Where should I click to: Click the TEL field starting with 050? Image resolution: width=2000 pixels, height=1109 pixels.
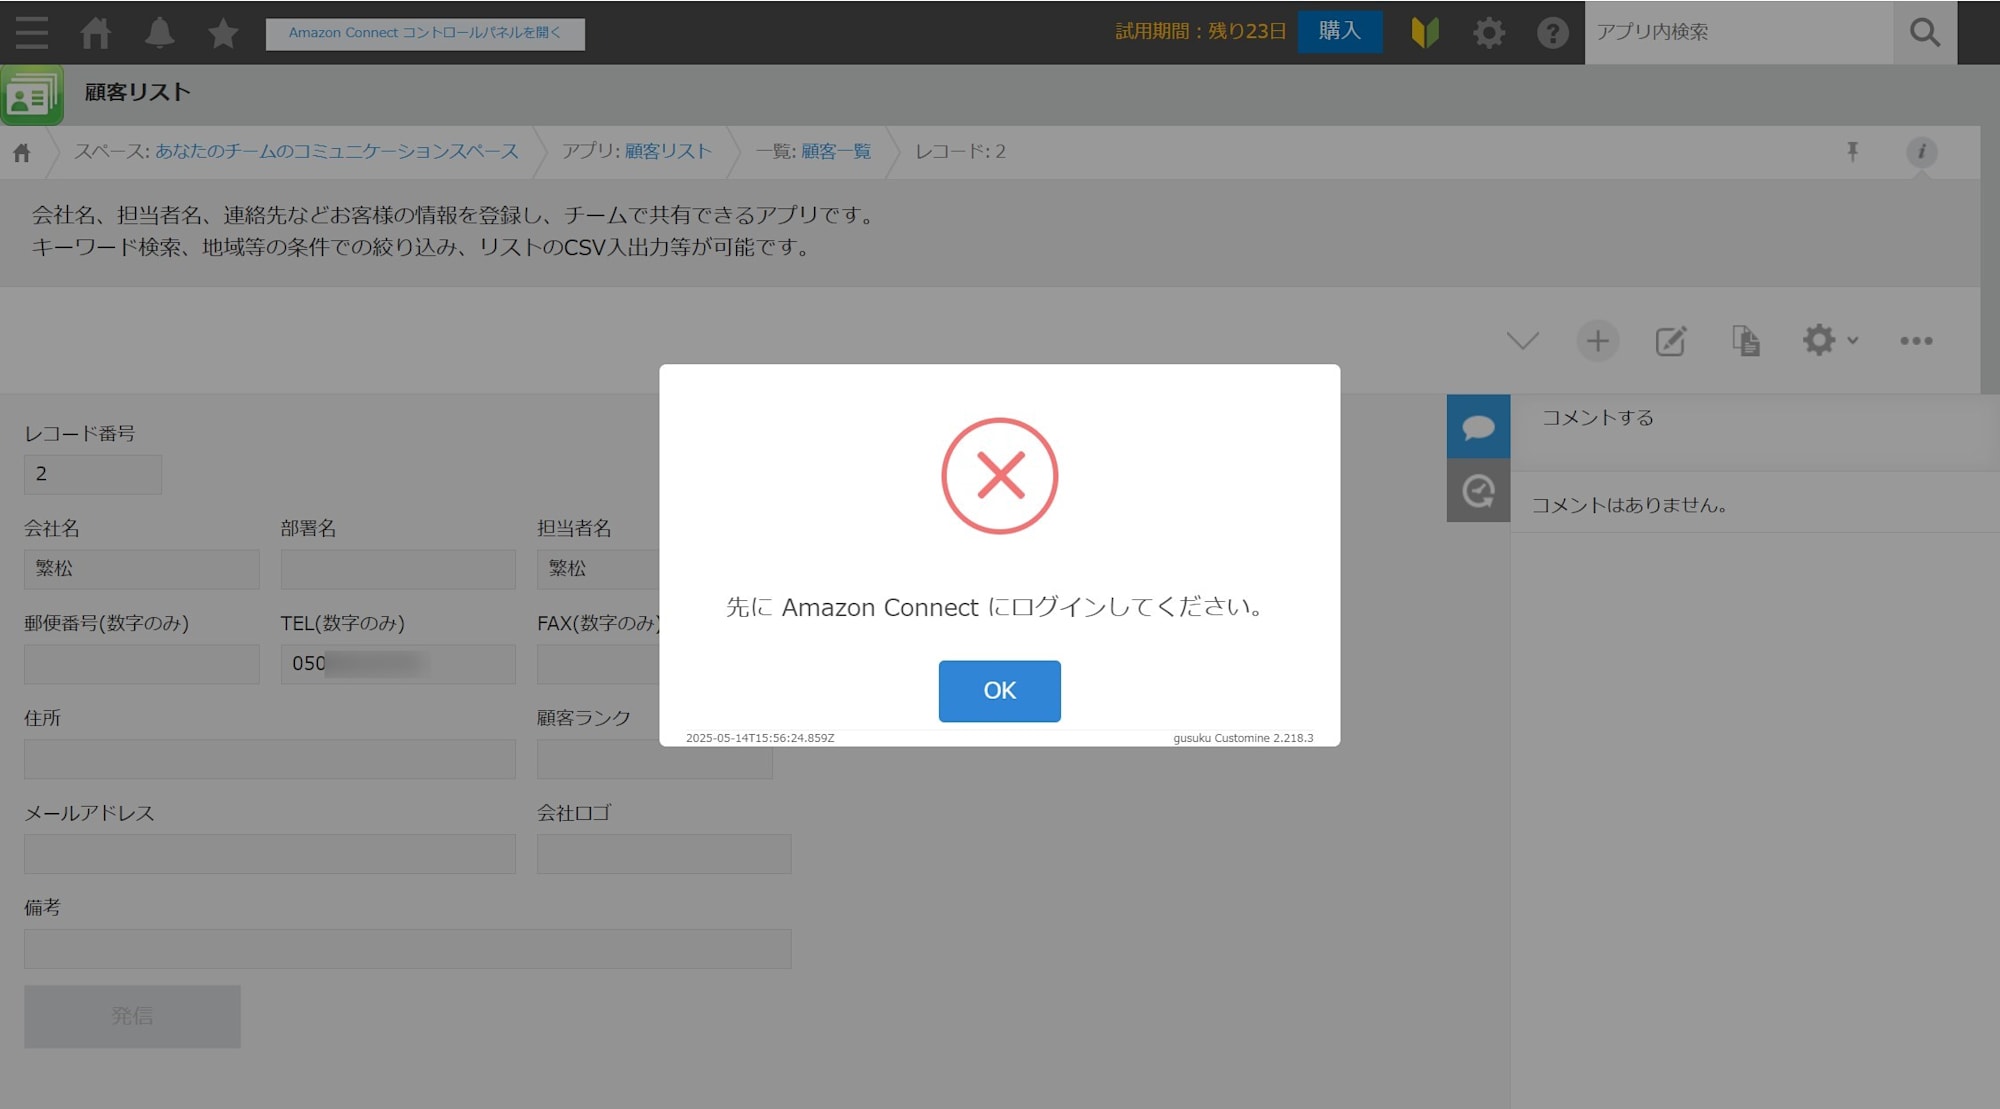pyautogui.click(x=398, y=664)
